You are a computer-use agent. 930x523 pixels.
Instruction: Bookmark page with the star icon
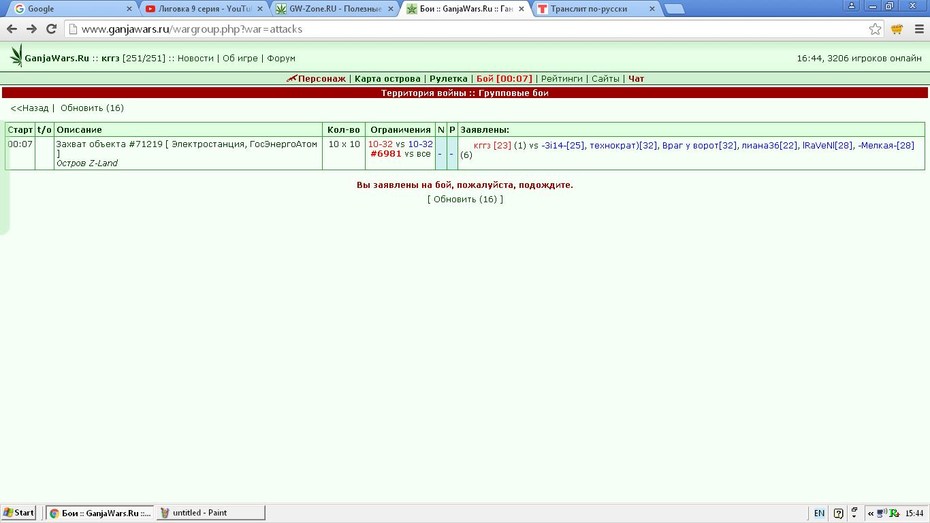tap(875, 29)
